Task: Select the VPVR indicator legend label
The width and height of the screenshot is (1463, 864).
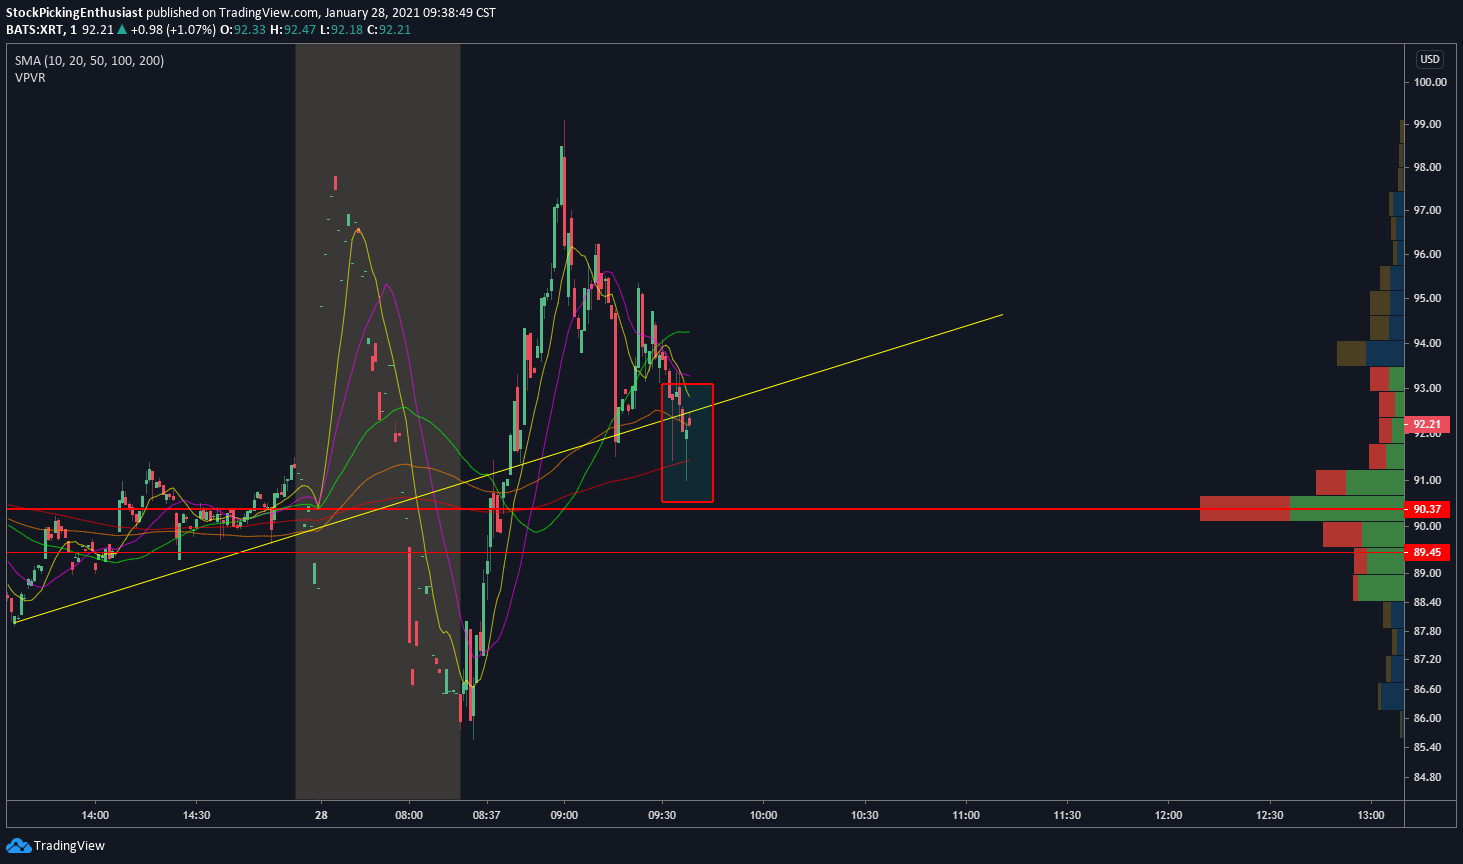Action: click(30, 78)
